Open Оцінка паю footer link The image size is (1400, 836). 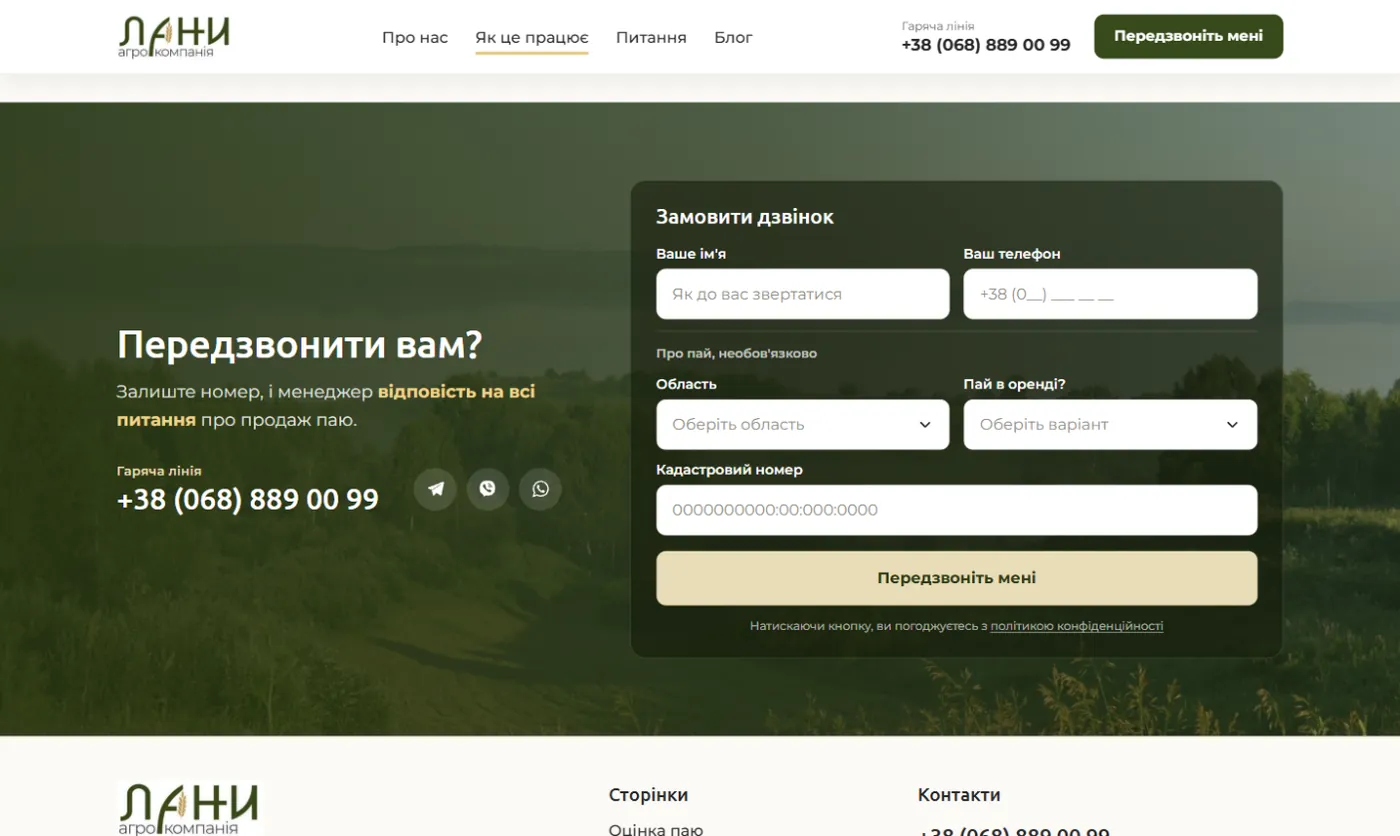pos(656,829)
